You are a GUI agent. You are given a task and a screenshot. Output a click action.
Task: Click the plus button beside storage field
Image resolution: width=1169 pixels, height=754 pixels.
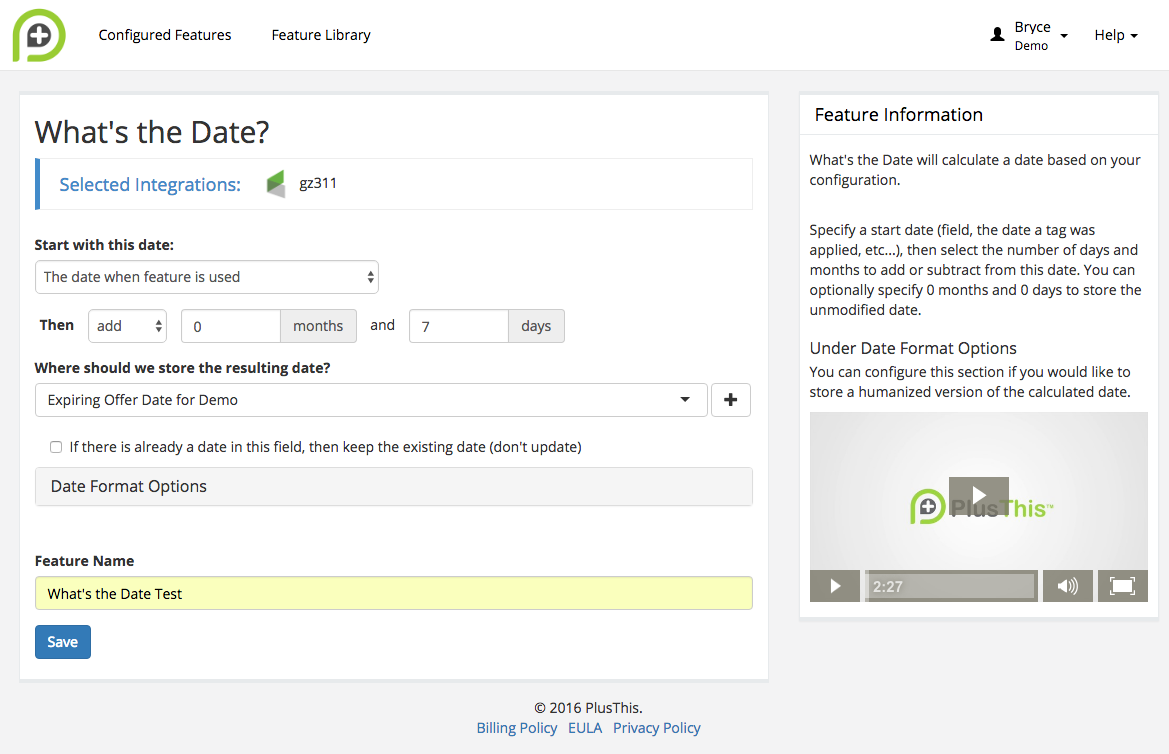pos(731,400)
